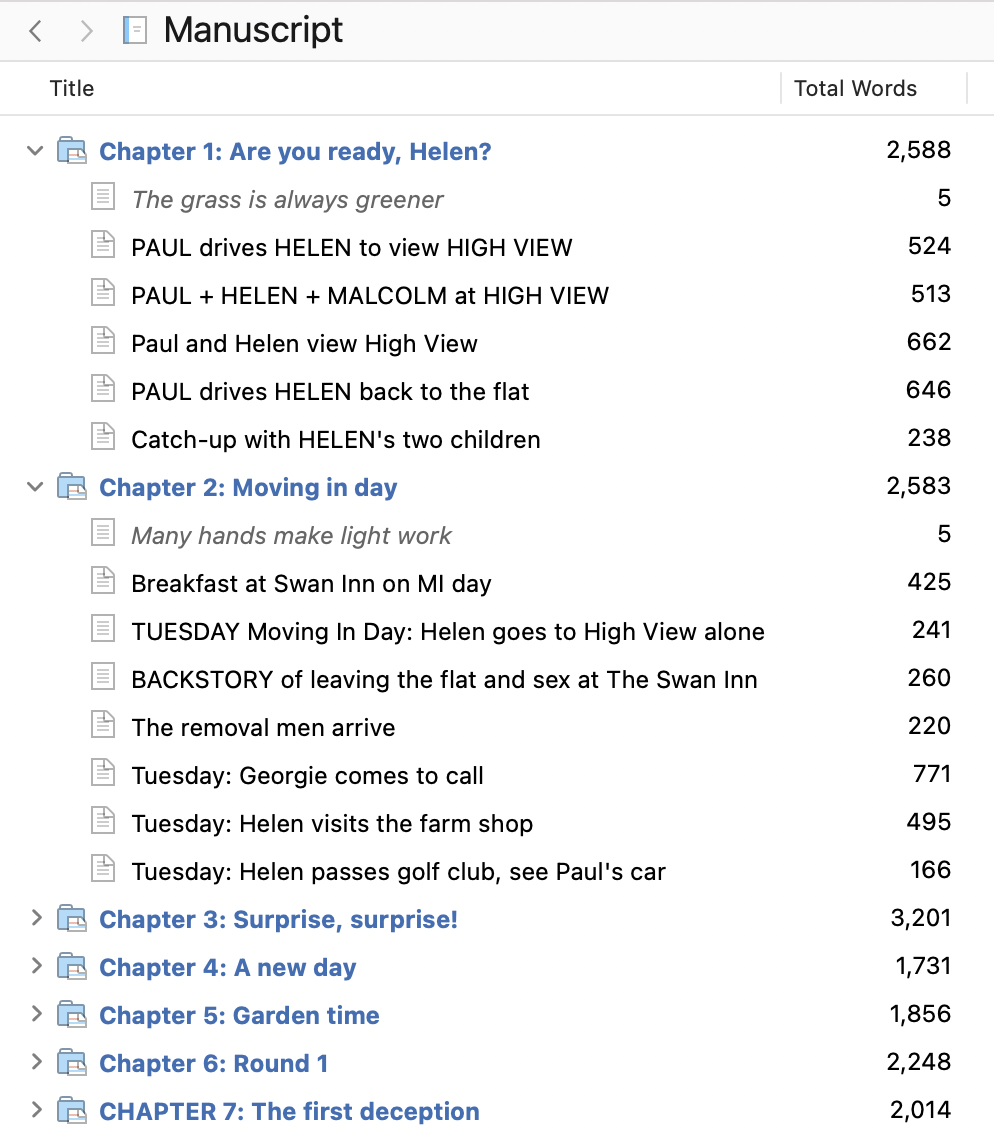Expand Chapter 3: Surprise, surprise!
994x1140 pixels.
[36, 918]
